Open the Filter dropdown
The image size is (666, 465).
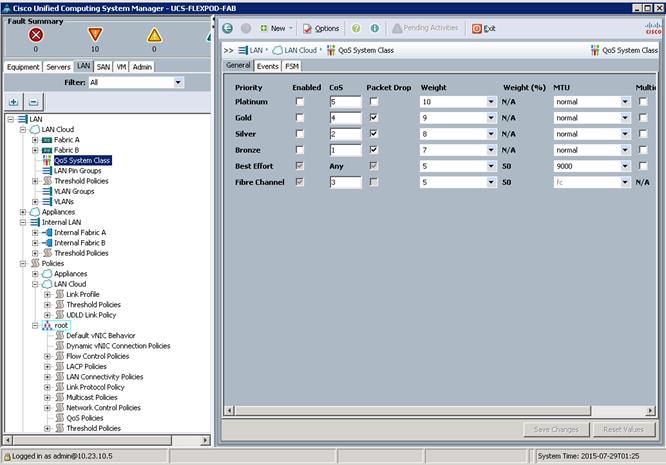[x=178, y=82]
